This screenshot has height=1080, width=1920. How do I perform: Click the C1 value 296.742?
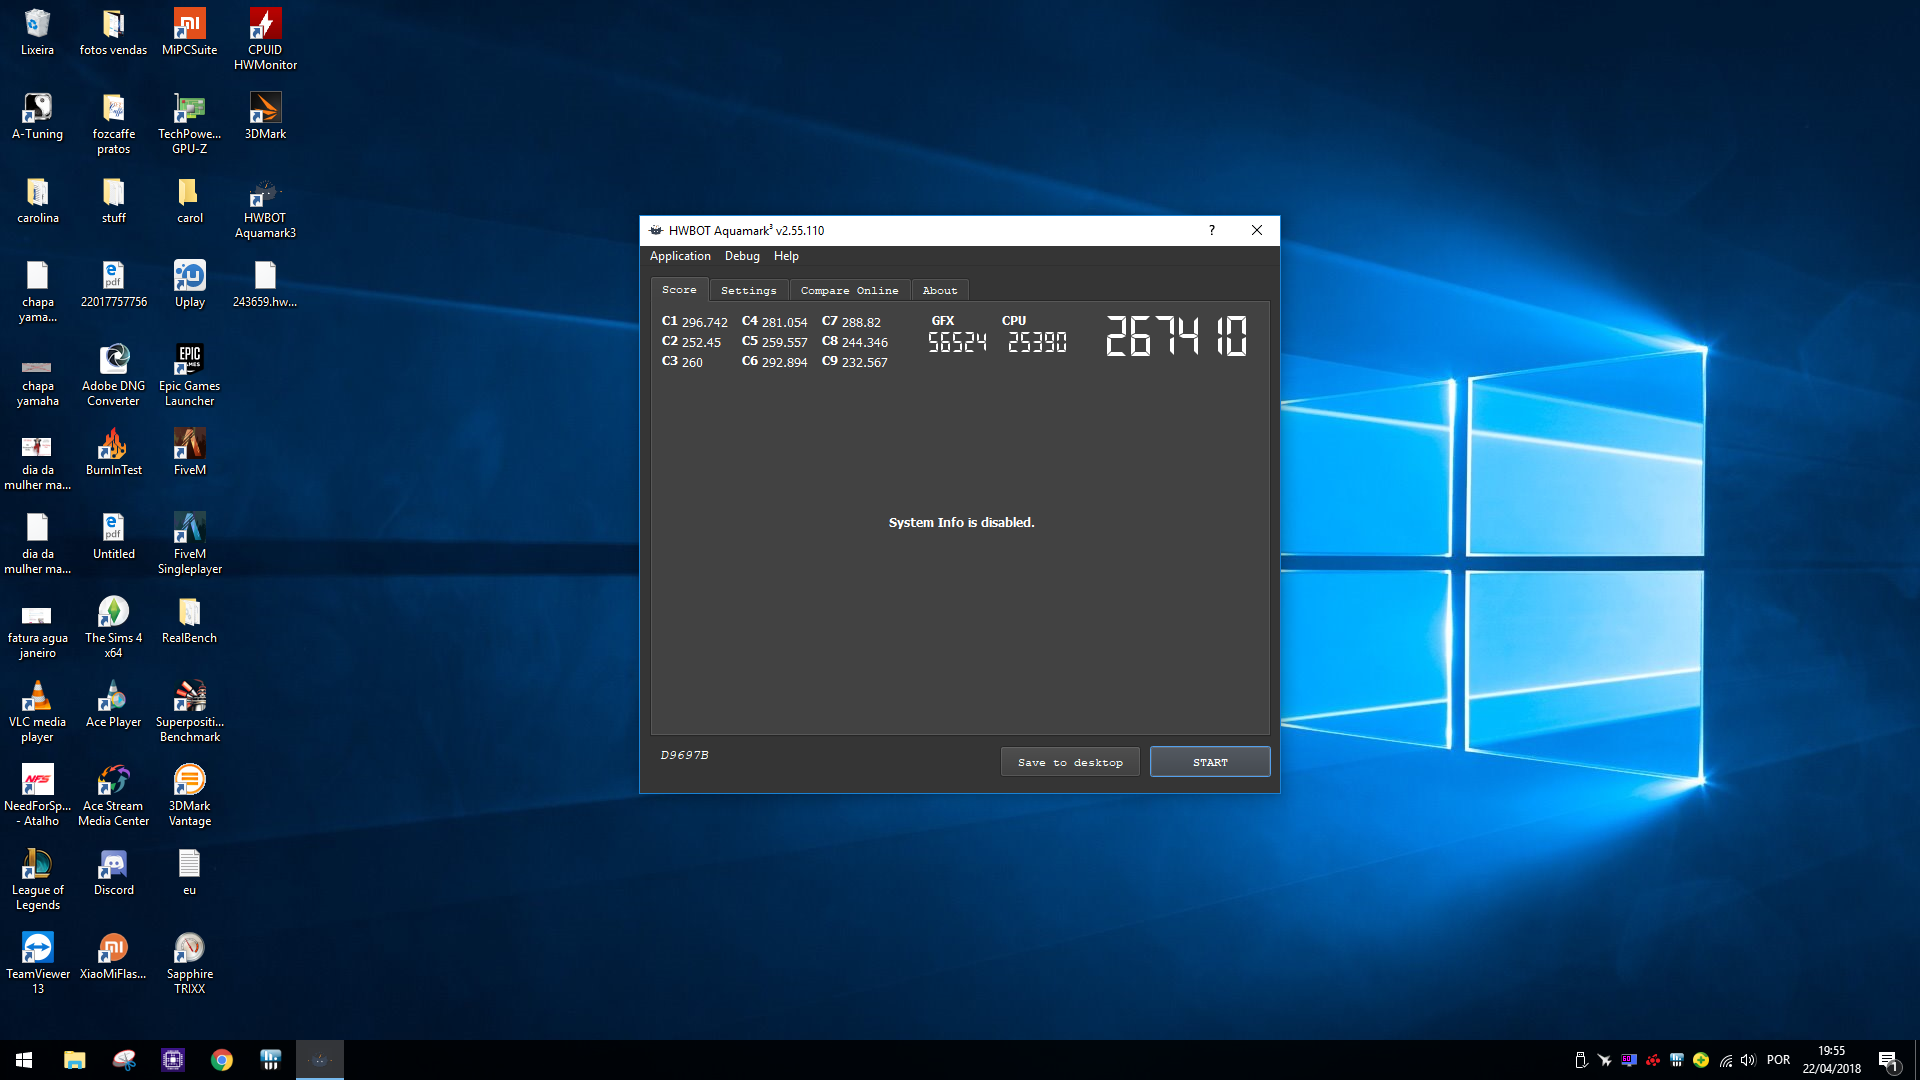[x=704, y=322]
